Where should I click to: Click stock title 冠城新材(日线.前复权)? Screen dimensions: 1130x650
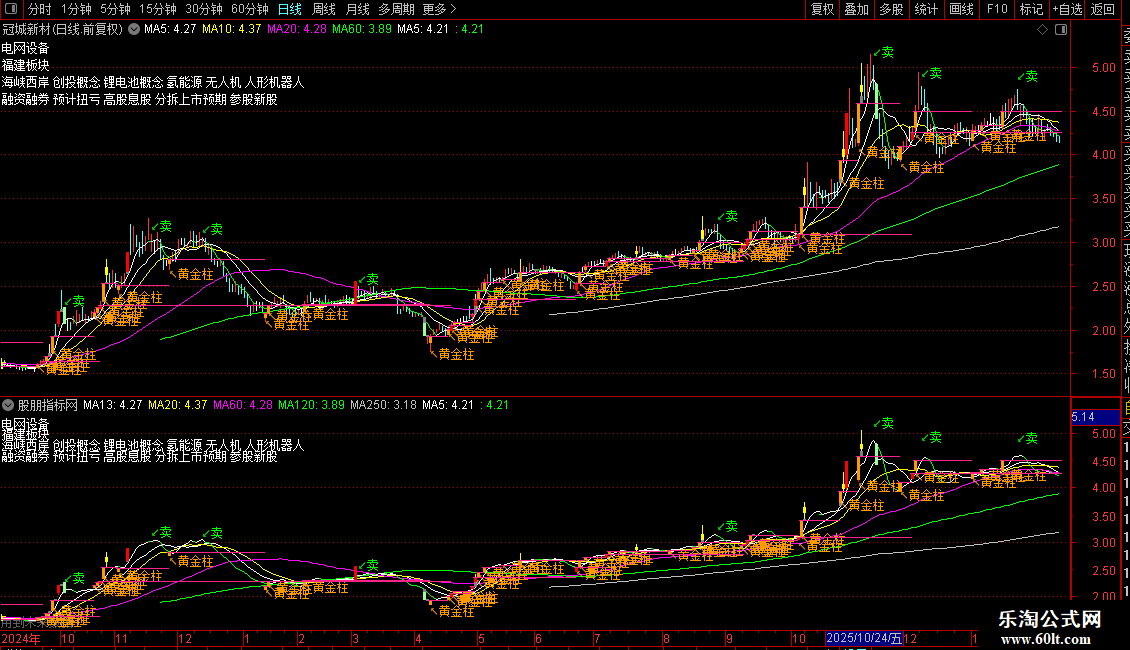pos(63,30)
